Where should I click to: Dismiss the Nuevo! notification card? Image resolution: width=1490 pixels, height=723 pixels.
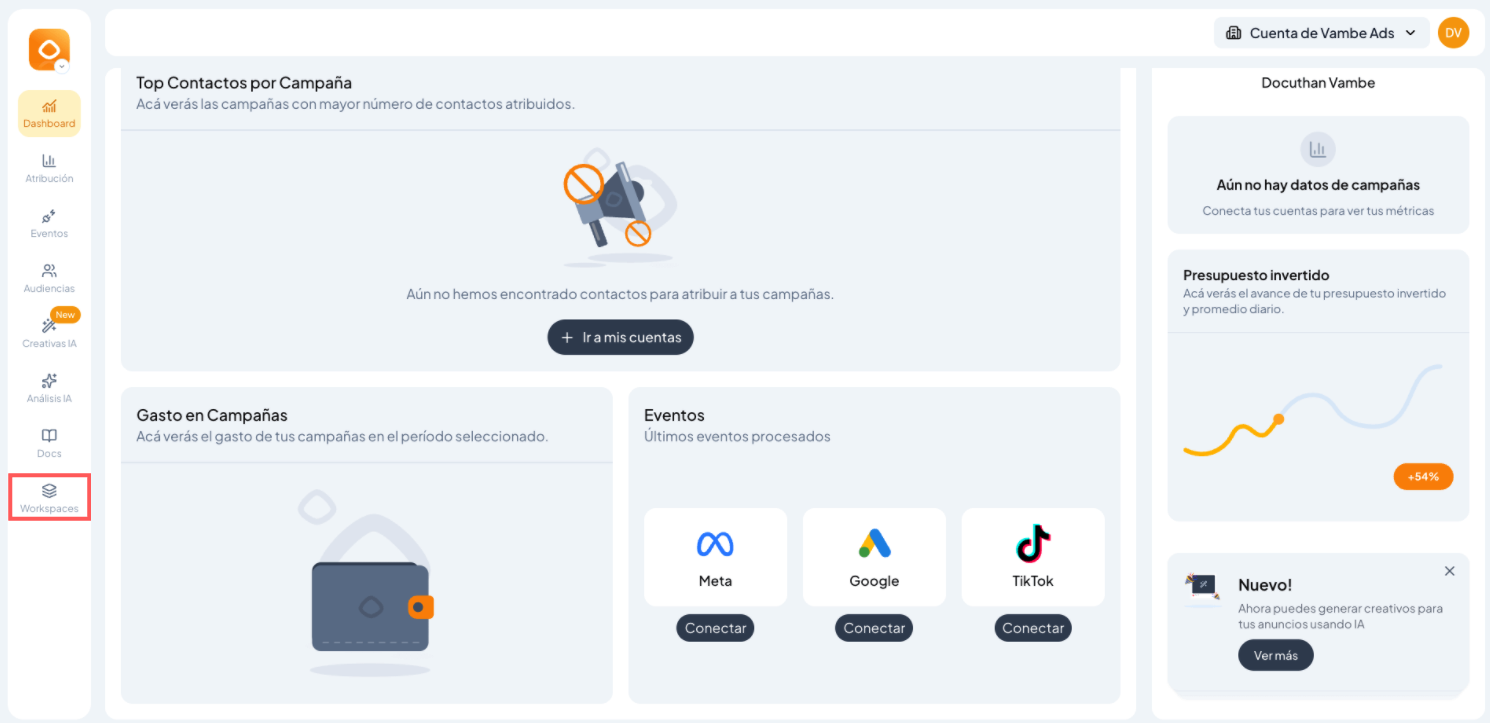(x=1449, y=571)
